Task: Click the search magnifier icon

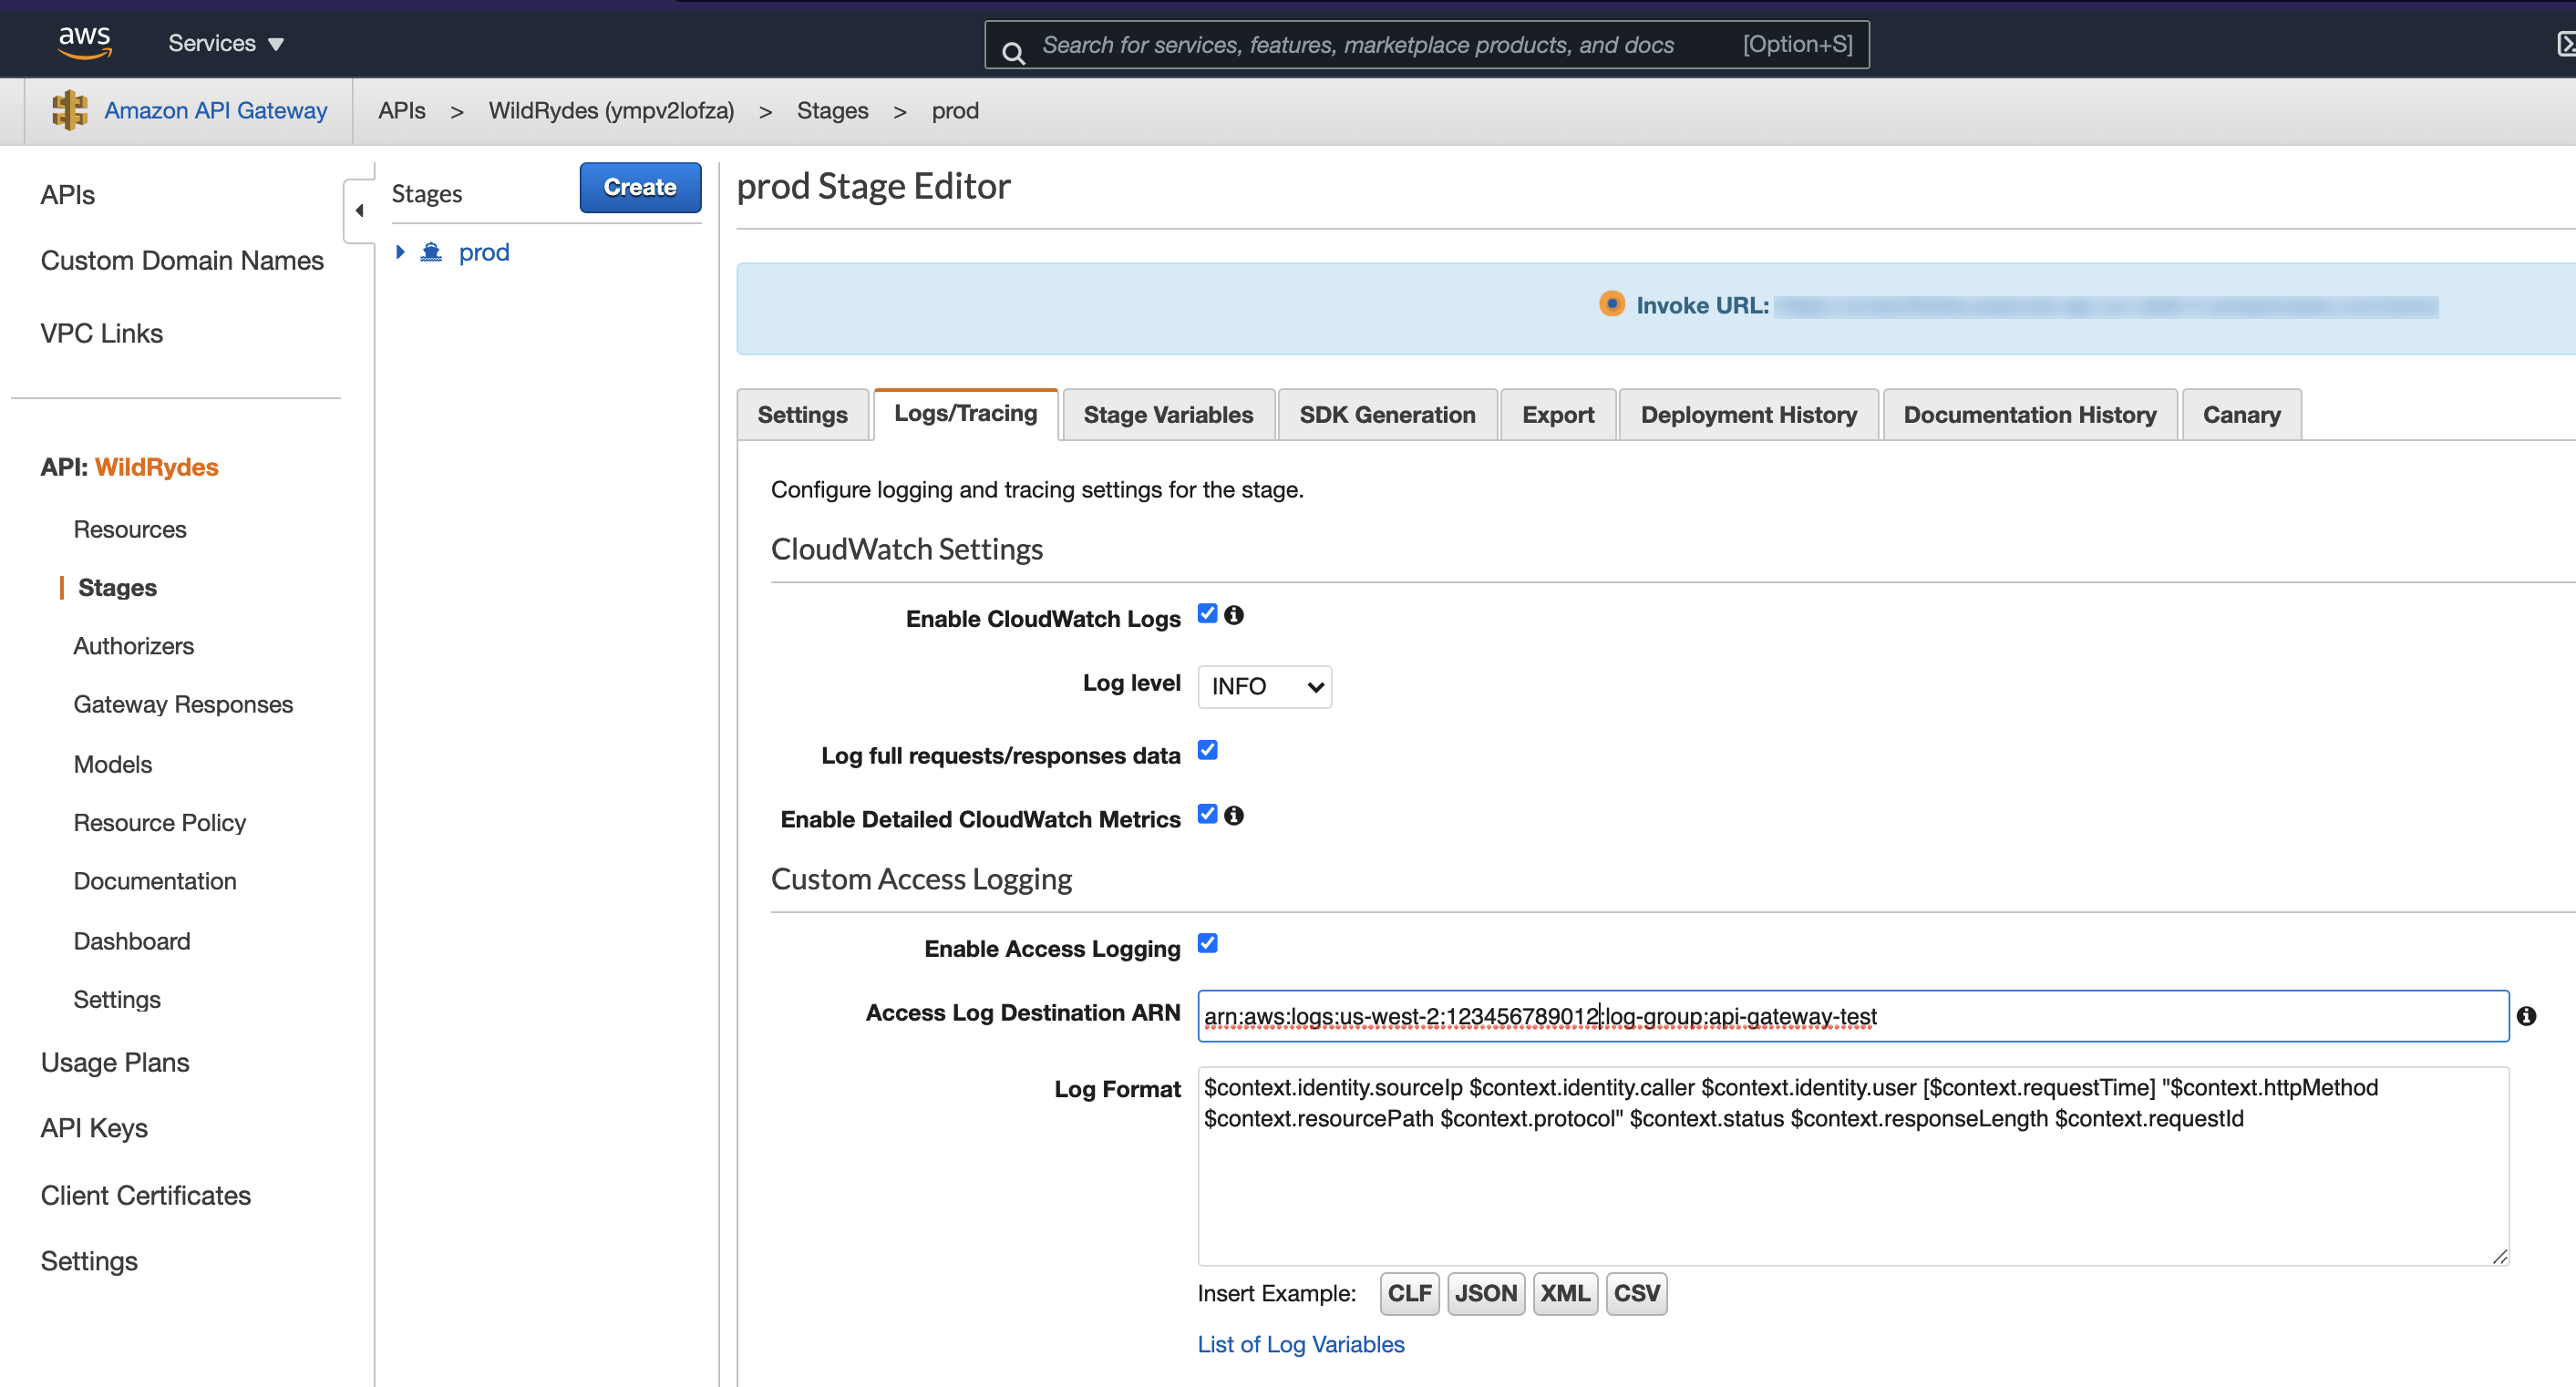Action: [1013, 53]
